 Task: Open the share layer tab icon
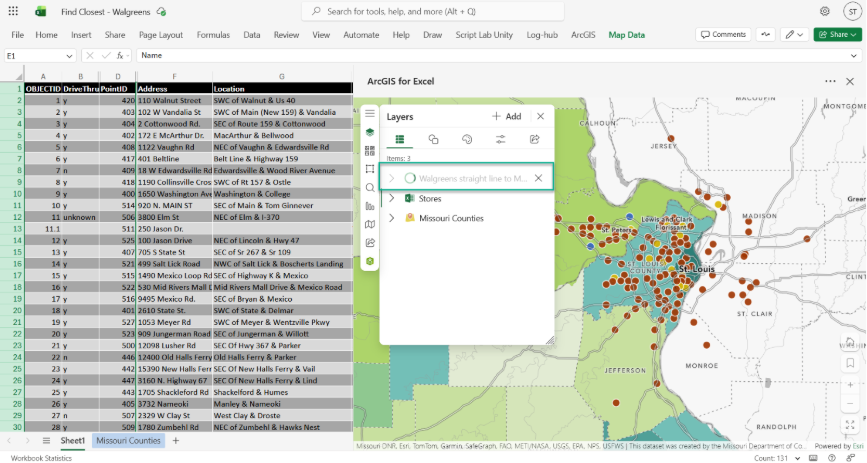[534, 139]
